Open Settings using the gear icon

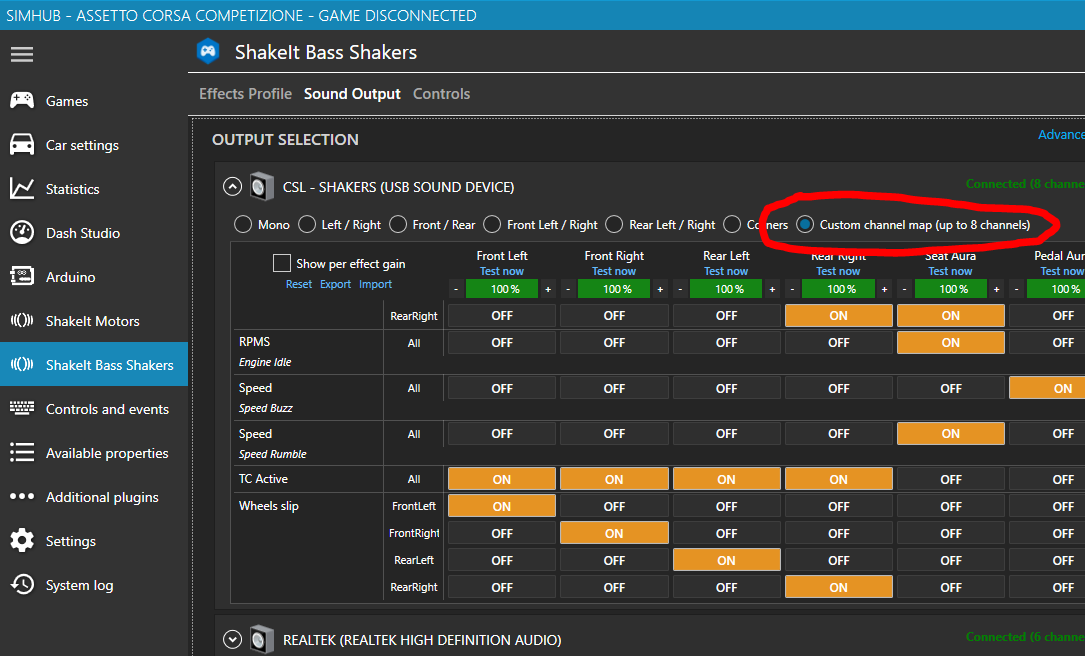pyautogui.click(x=21, y=540)
